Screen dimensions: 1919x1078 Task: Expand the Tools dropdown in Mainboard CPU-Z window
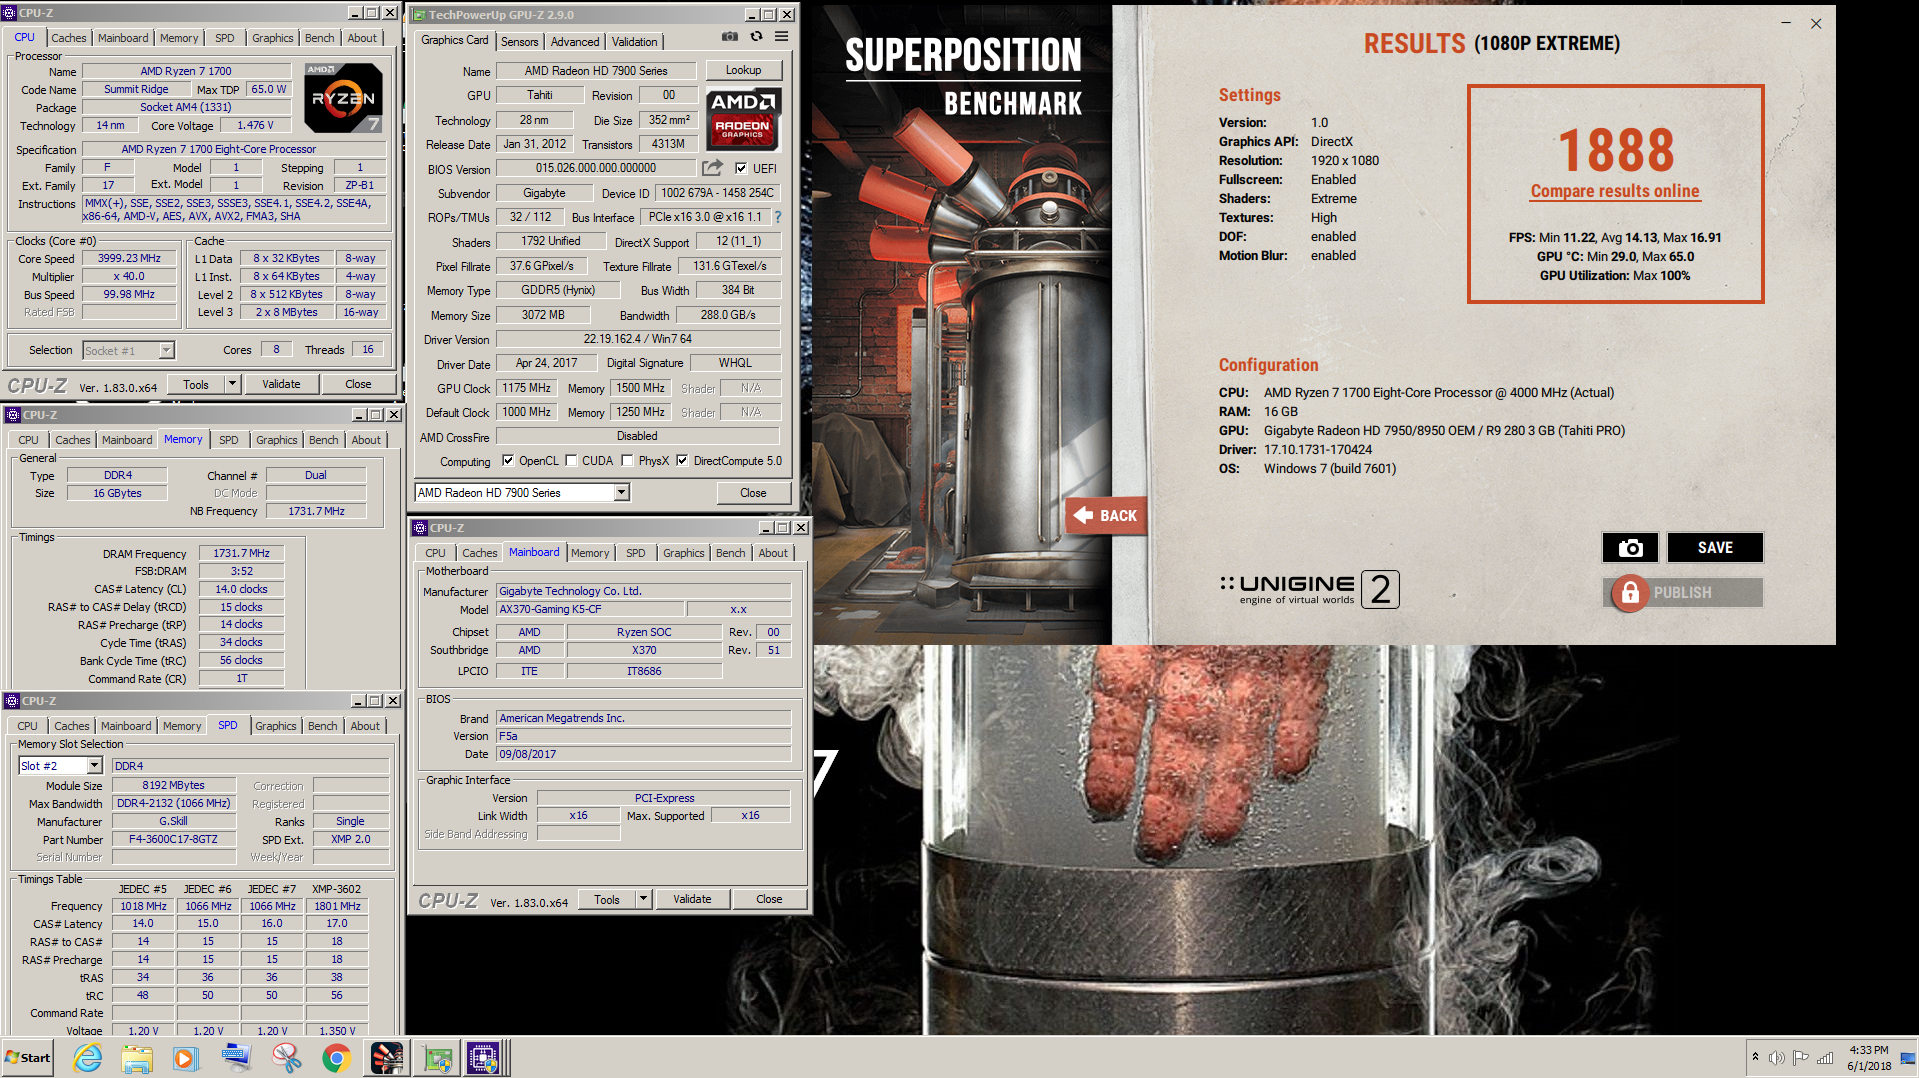coord(643,899)
